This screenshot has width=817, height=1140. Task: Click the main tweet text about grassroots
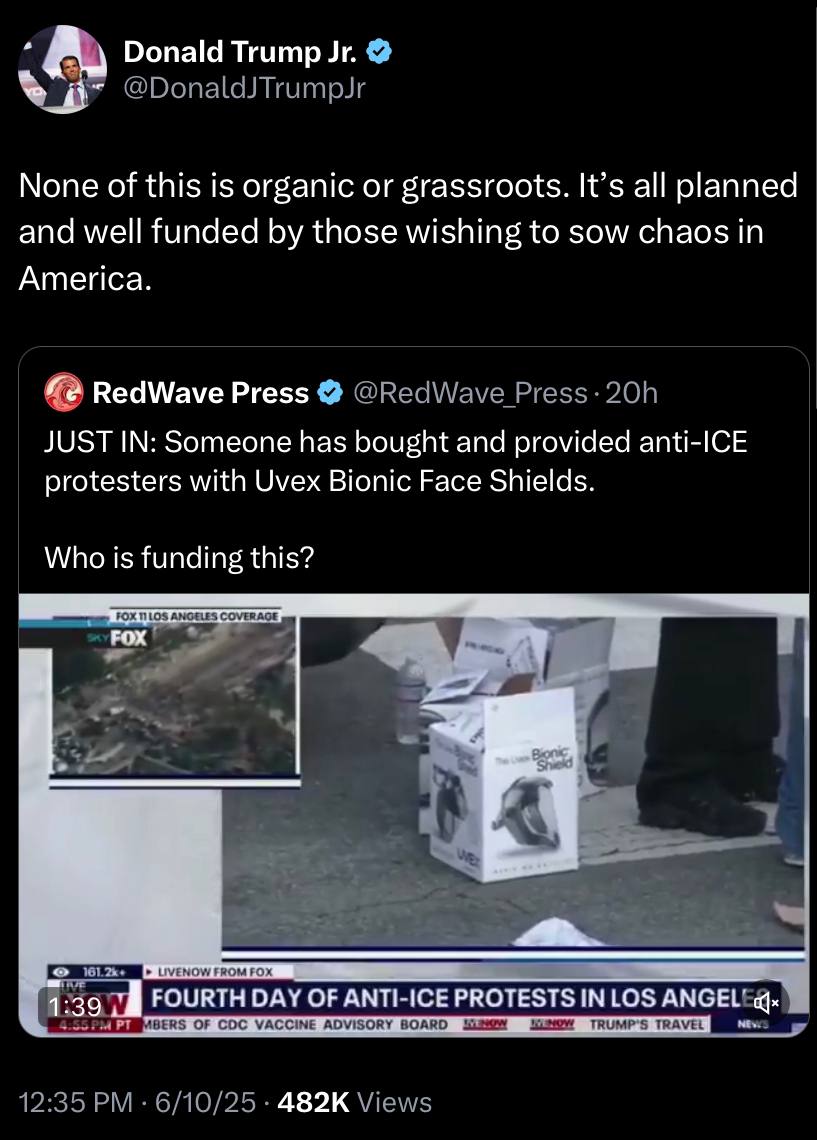(408, 231)
